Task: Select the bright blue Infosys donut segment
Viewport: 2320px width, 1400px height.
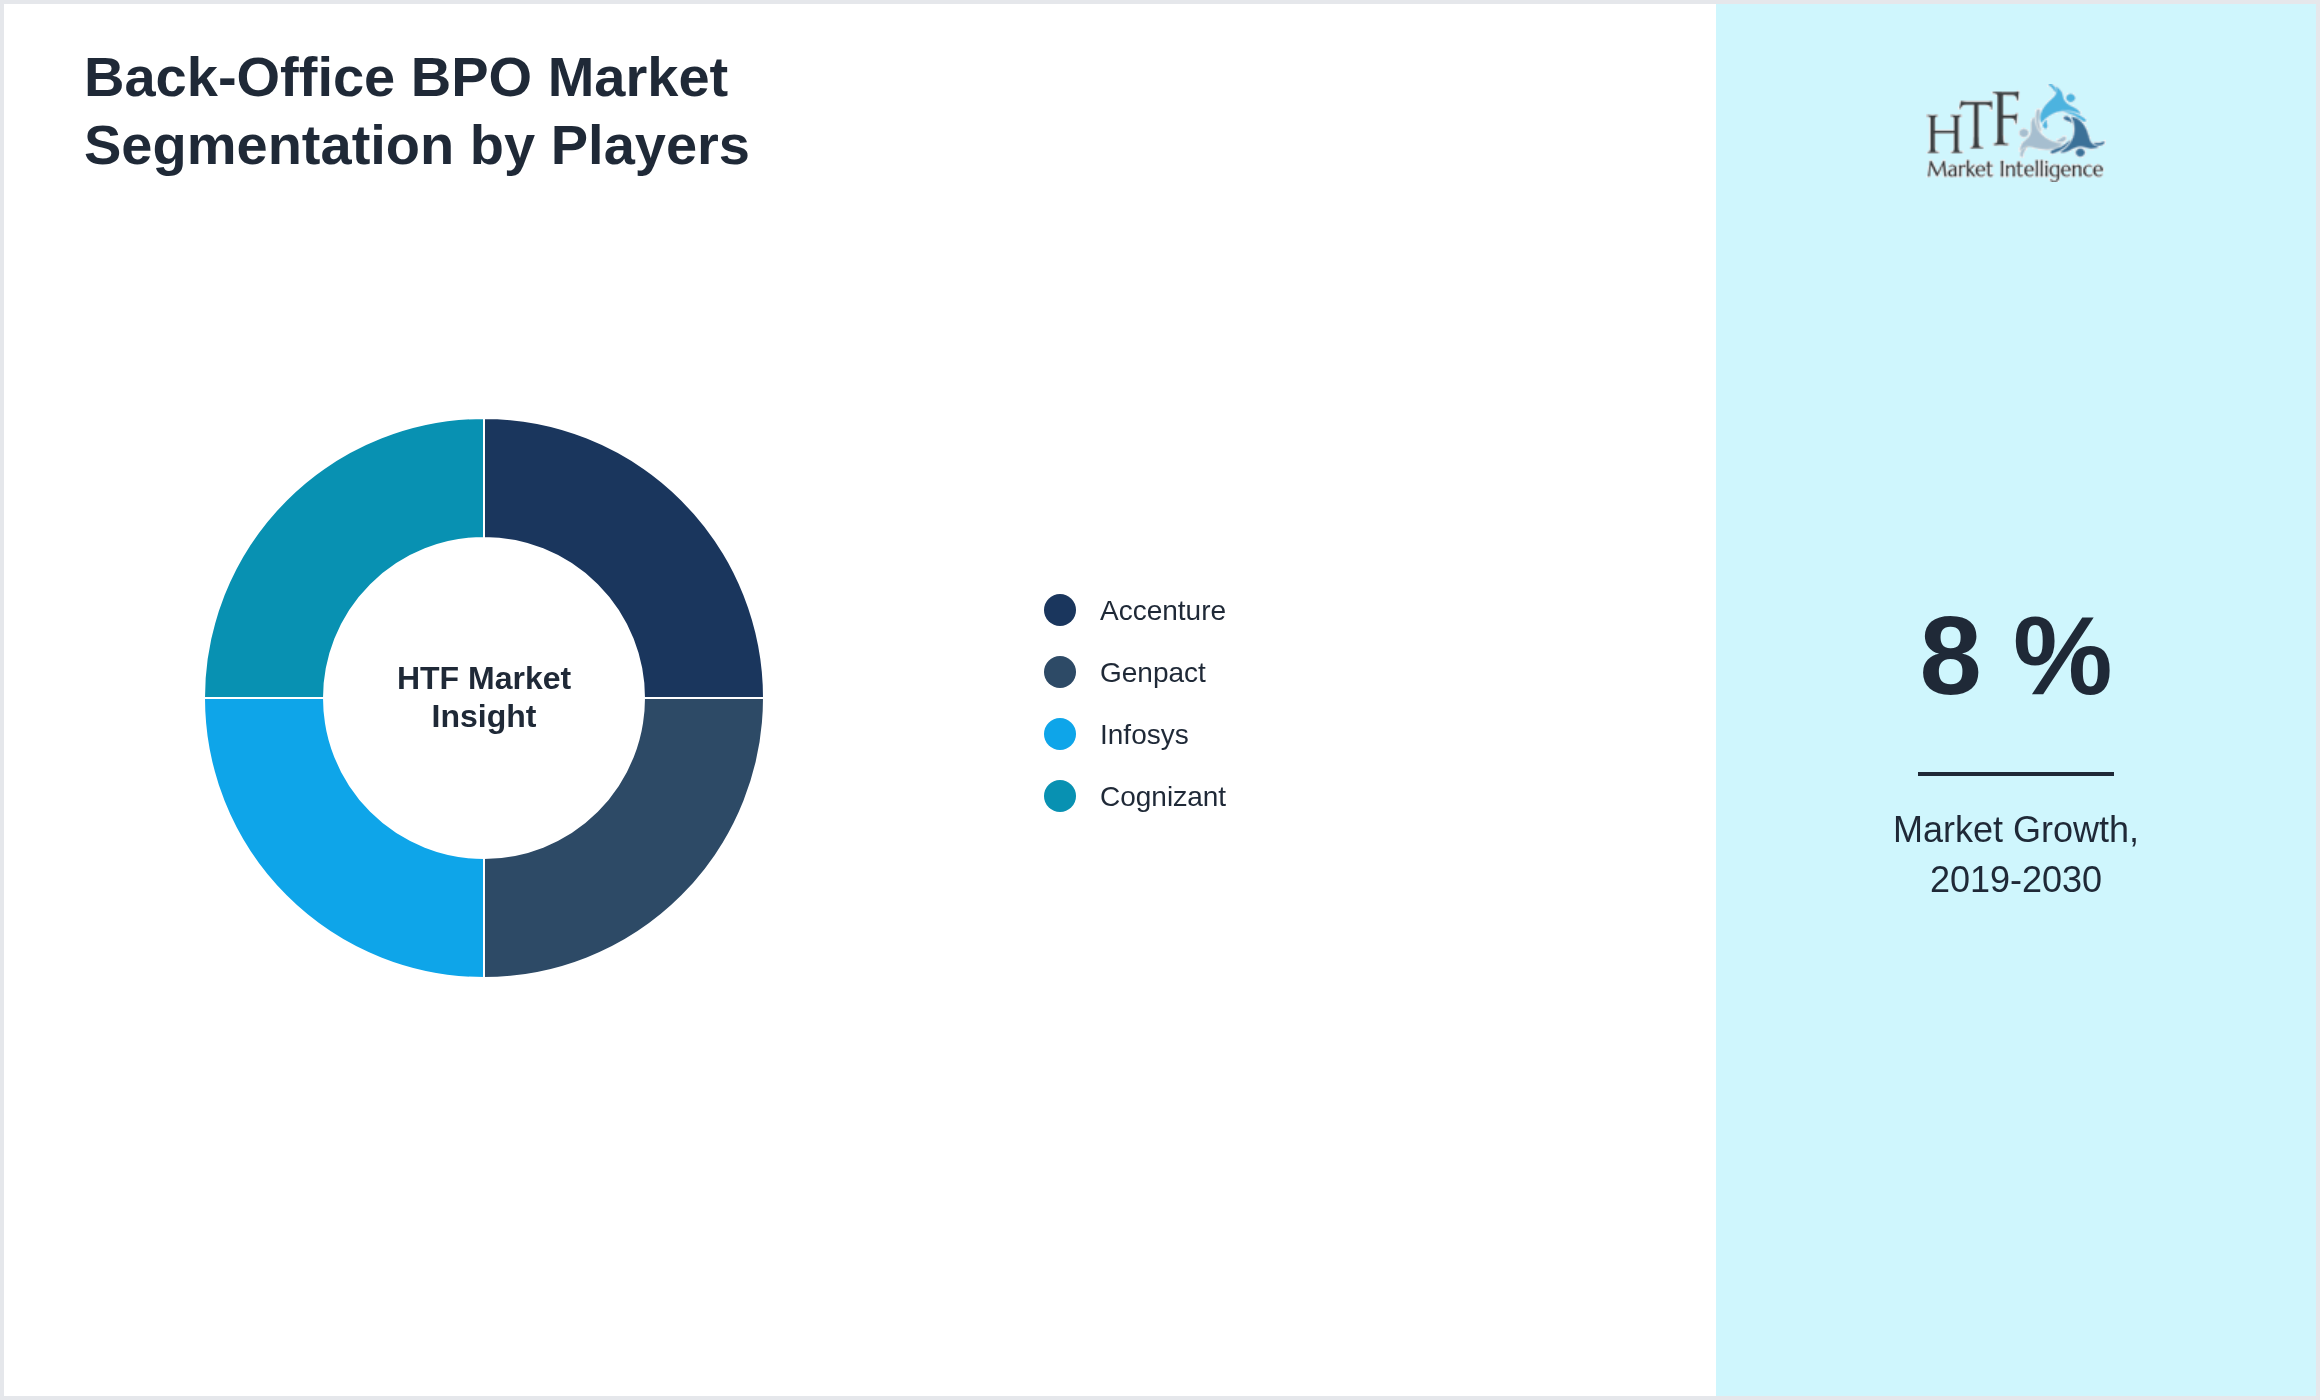Action: pyautogui.click(x=328, y=854)
